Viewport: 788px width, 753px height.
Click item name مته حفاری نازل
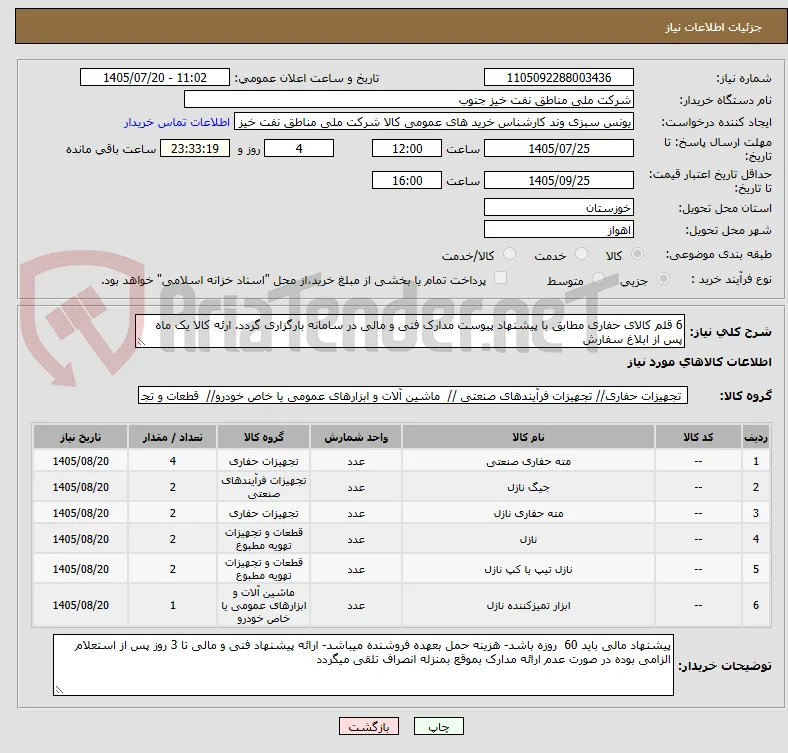[528, 513]
